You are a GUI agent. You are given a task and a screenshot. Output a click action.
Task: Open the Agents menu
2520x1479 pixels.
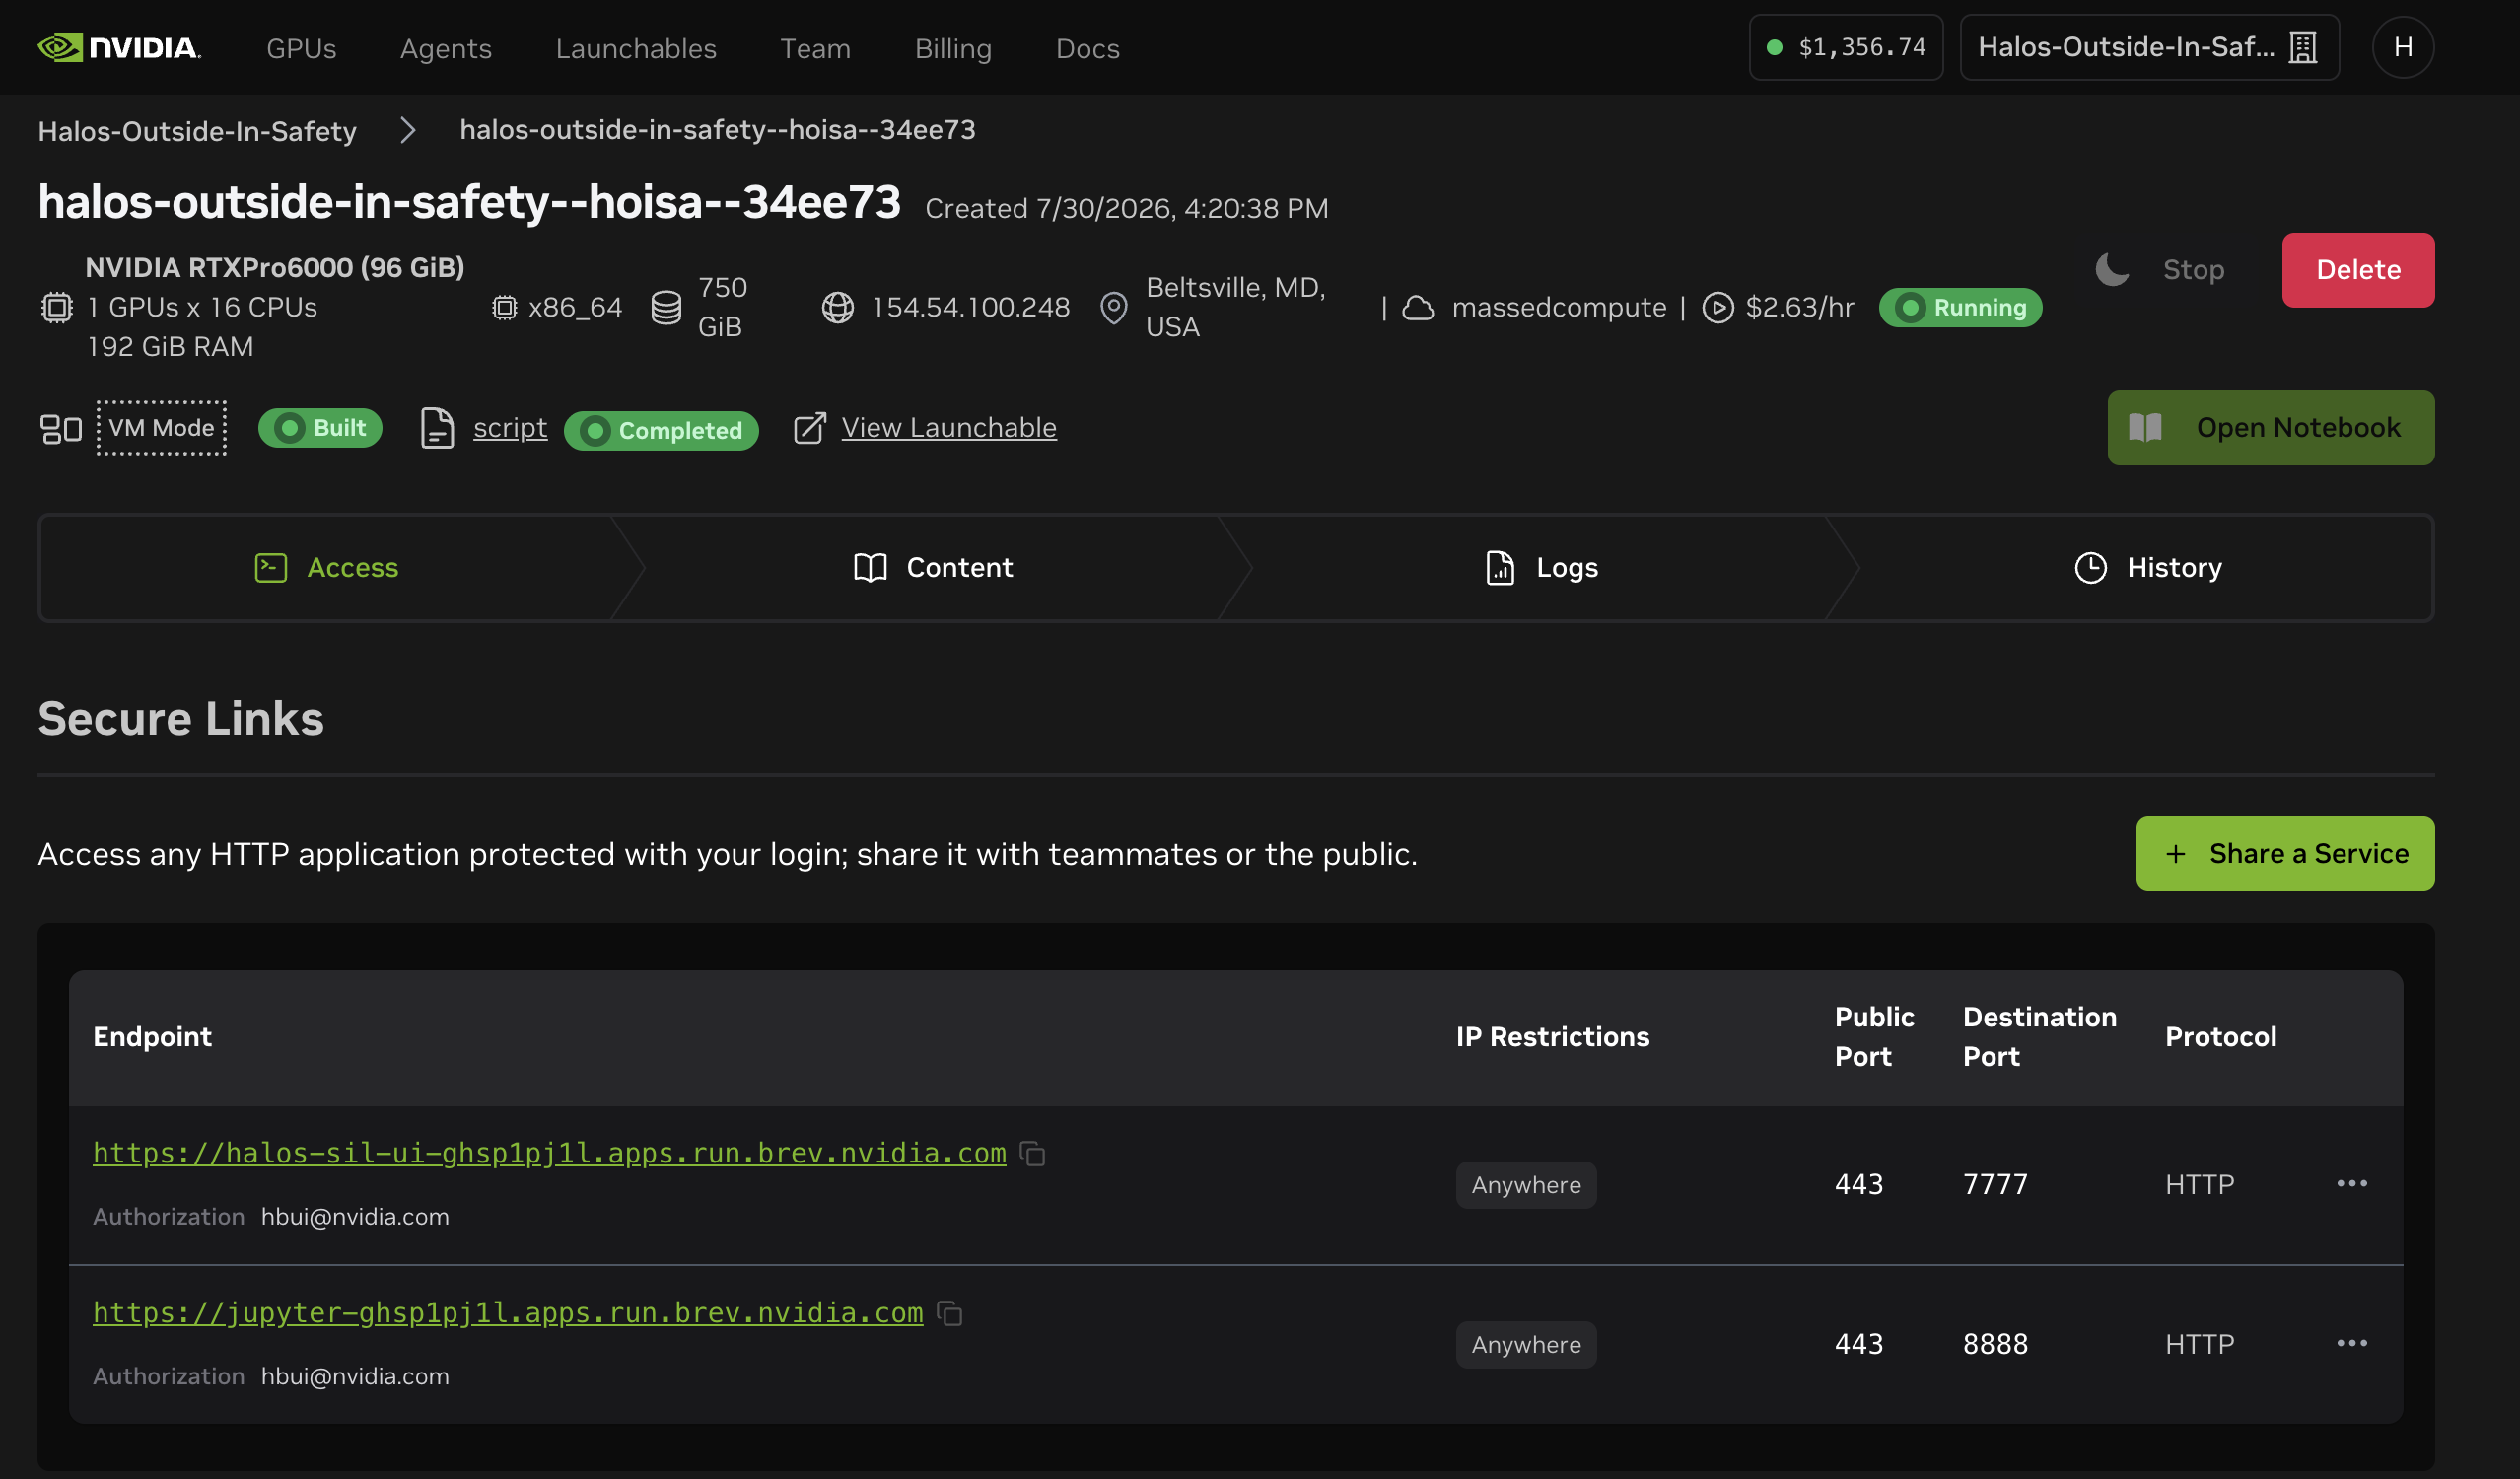(446, 48)
